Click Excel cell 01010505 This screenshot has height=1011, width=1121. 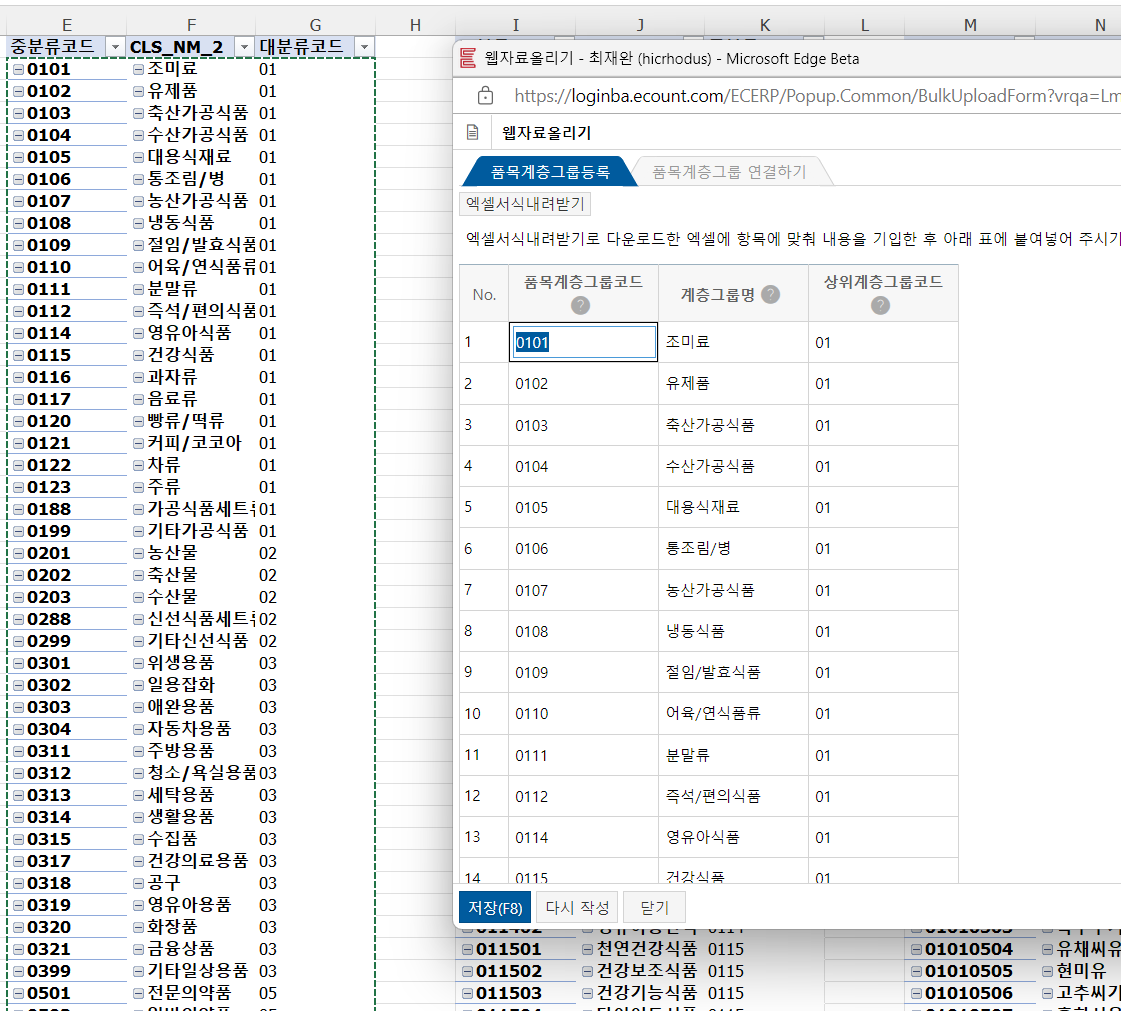pos(970,972)
